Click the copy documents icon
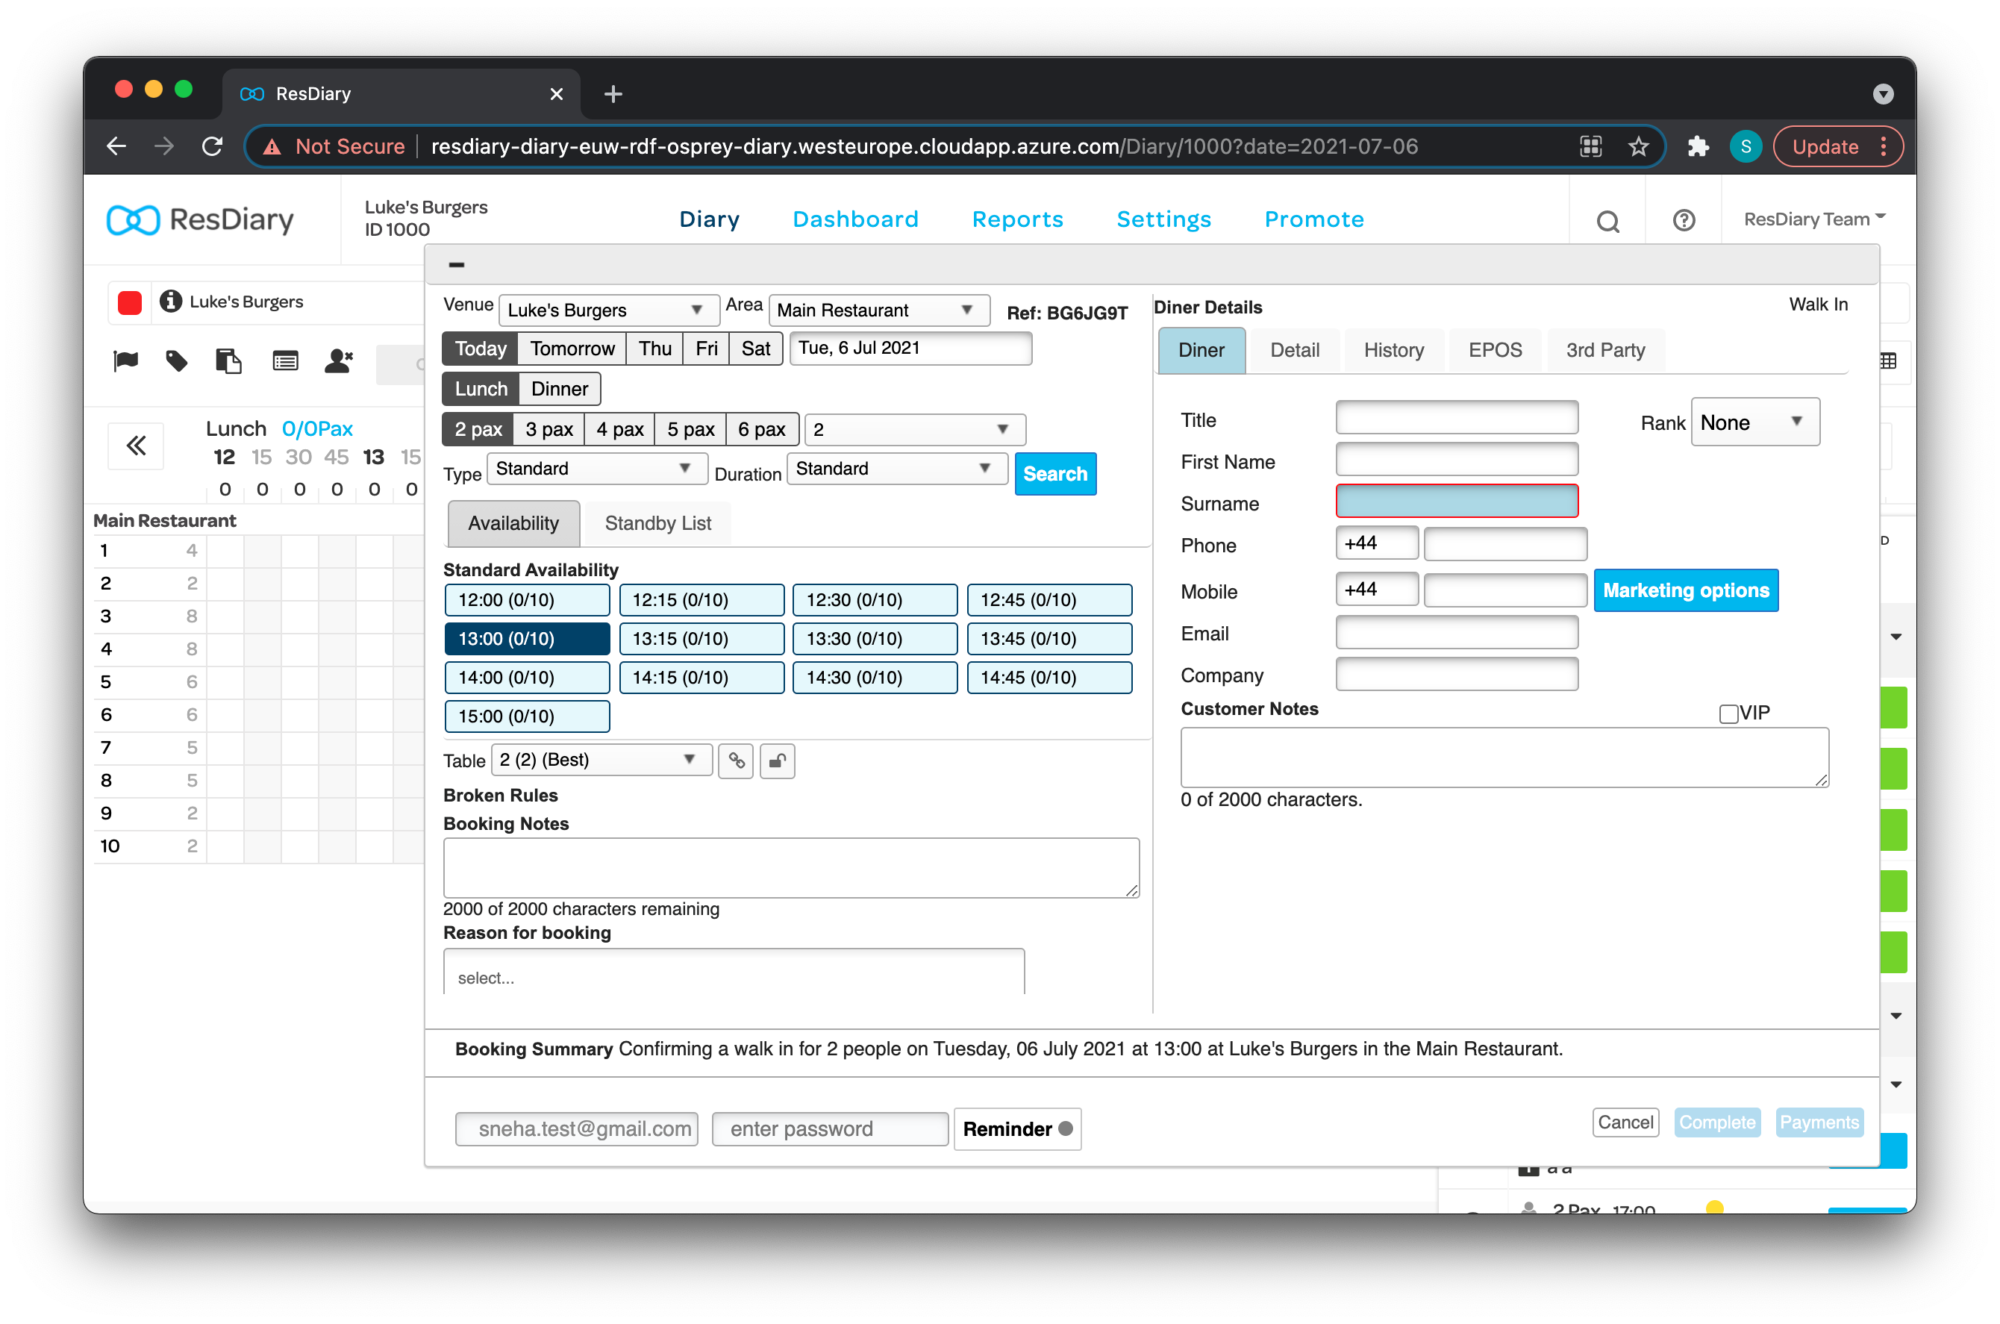Viewport: 2000px width, 1324px height. tap(229, 361)
